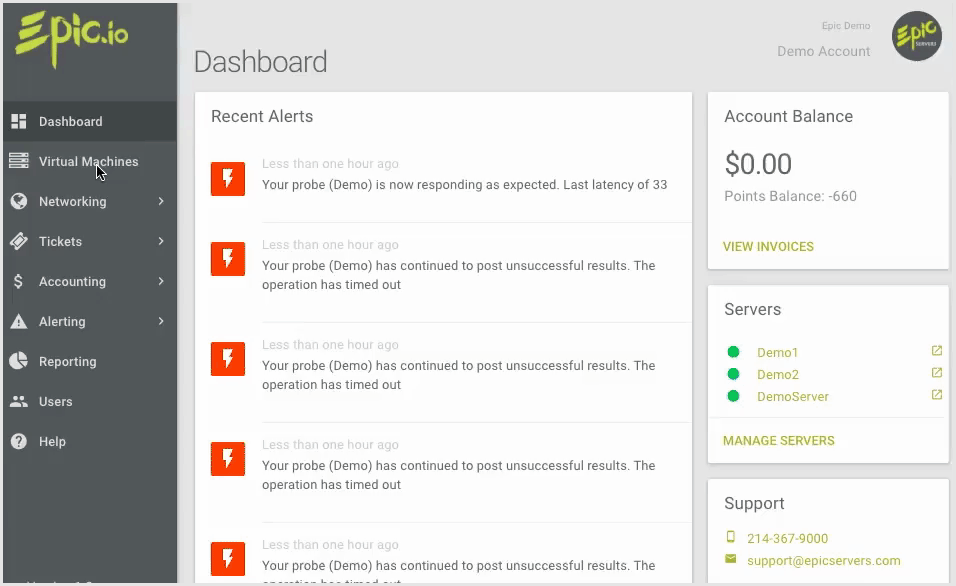The height and width of the screenshot is (586, 956).
Task: Open the Epic Servers account avatar
Action: pyautogui.click(x=916, y=37)
